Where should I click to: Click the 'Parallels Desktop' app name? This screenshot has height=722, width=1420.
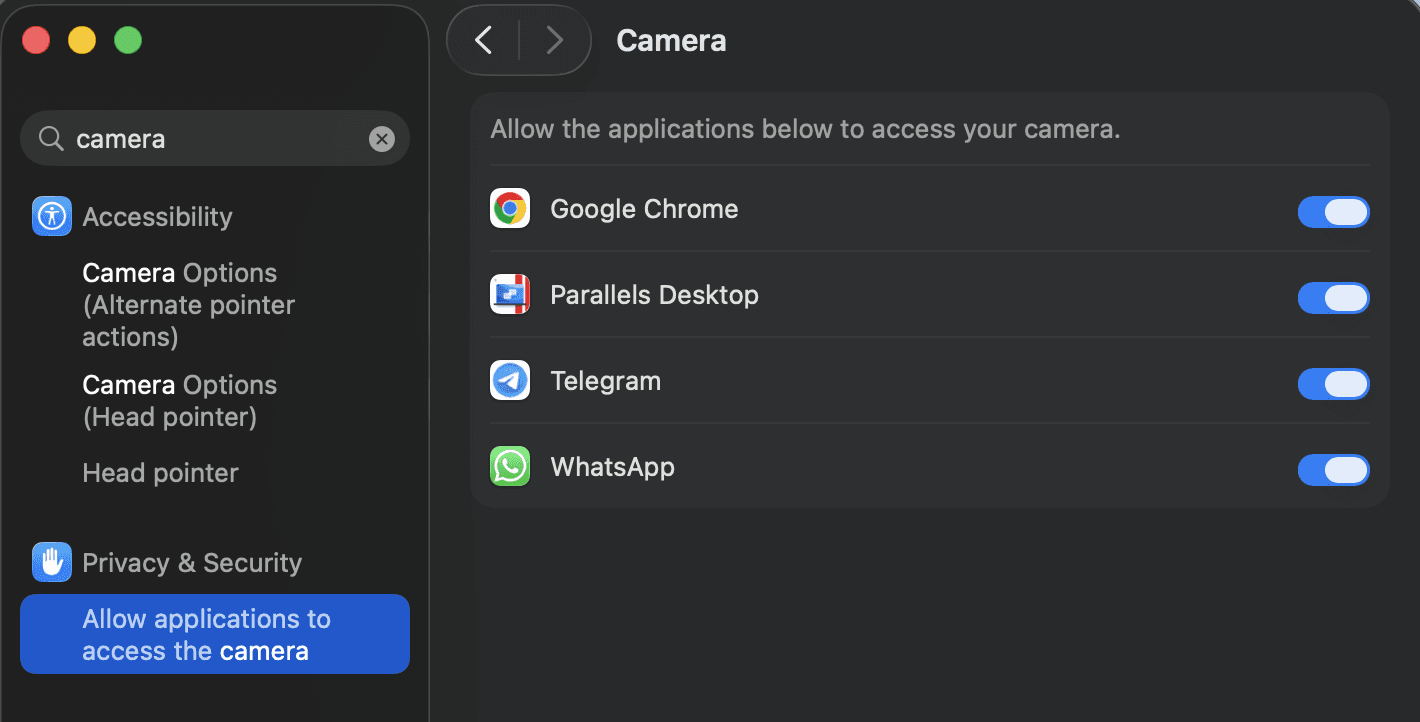click(654, 295)
